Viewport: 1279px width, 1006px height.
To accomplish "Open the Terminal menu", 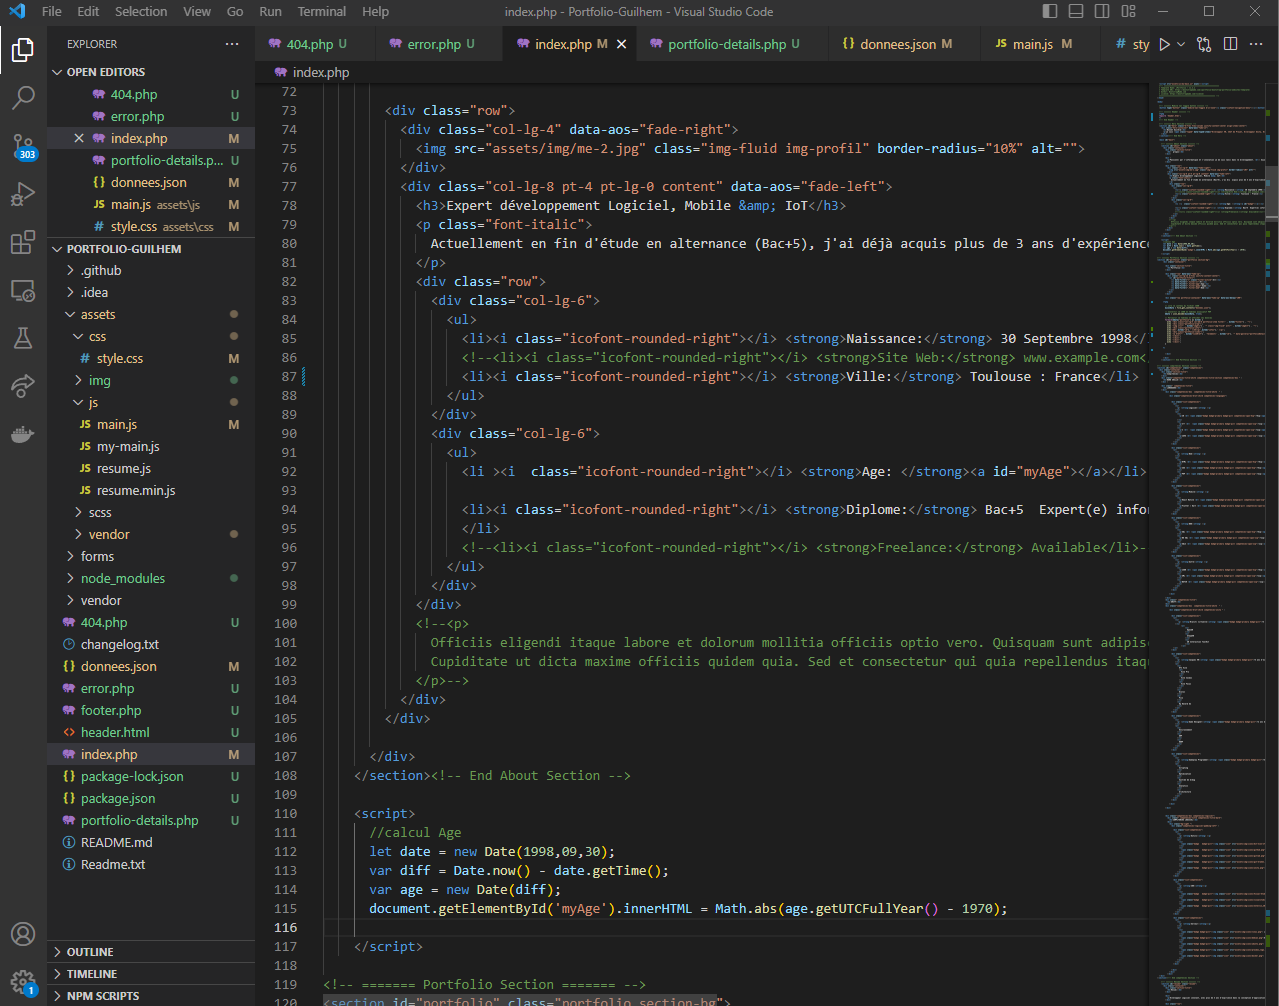I will pos(321,12).
